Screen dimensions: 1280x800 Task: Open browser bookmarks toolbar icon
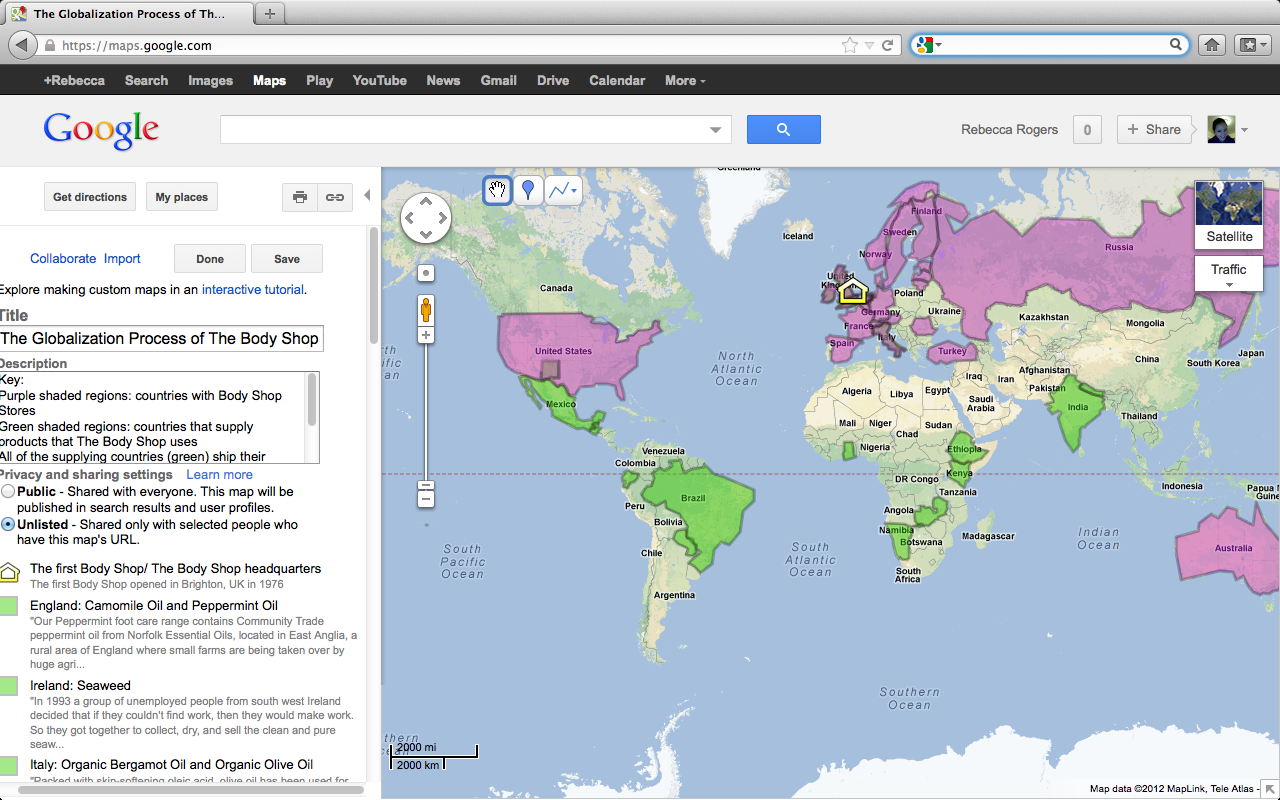[x=1250, y=45]
